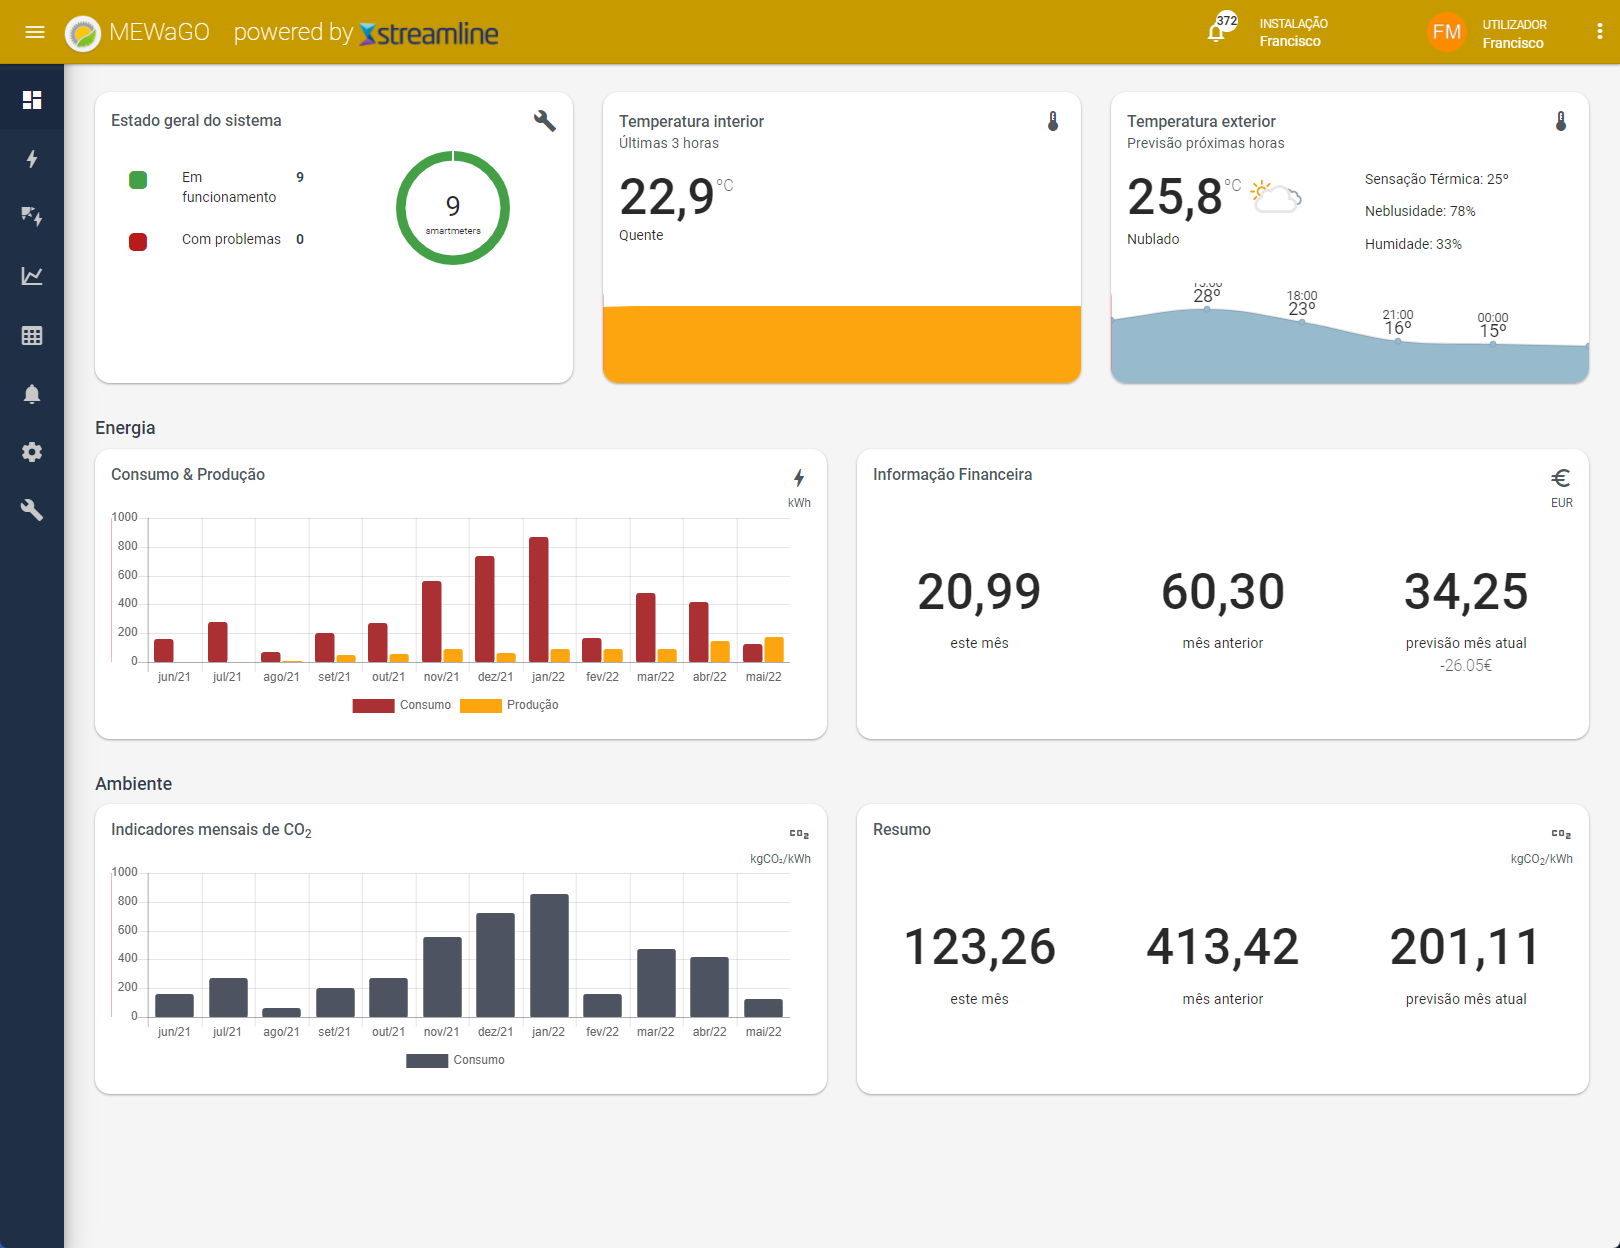Viewport: 1620px width, 1248px height.
Task: Toggle the Produção legend in energy chart
Action: tap(509, 705)
